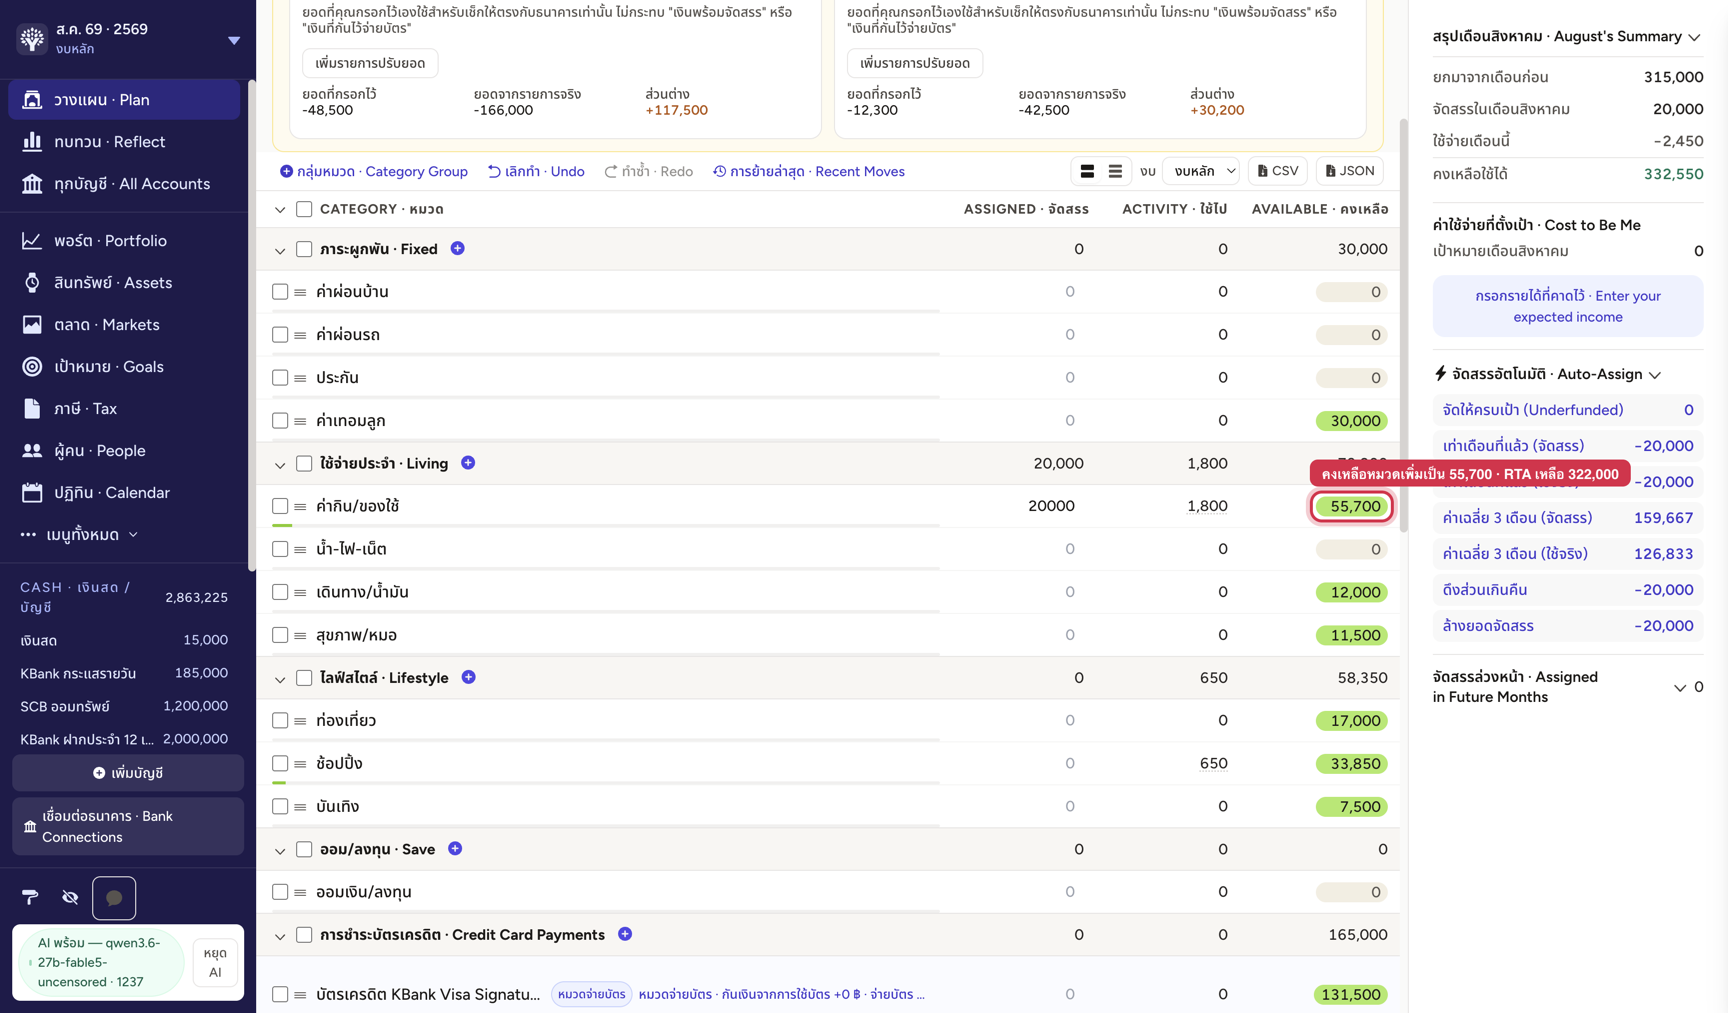Click the plus icon beside Living group
The image size is (1728, 1013).
coord(468,463)
